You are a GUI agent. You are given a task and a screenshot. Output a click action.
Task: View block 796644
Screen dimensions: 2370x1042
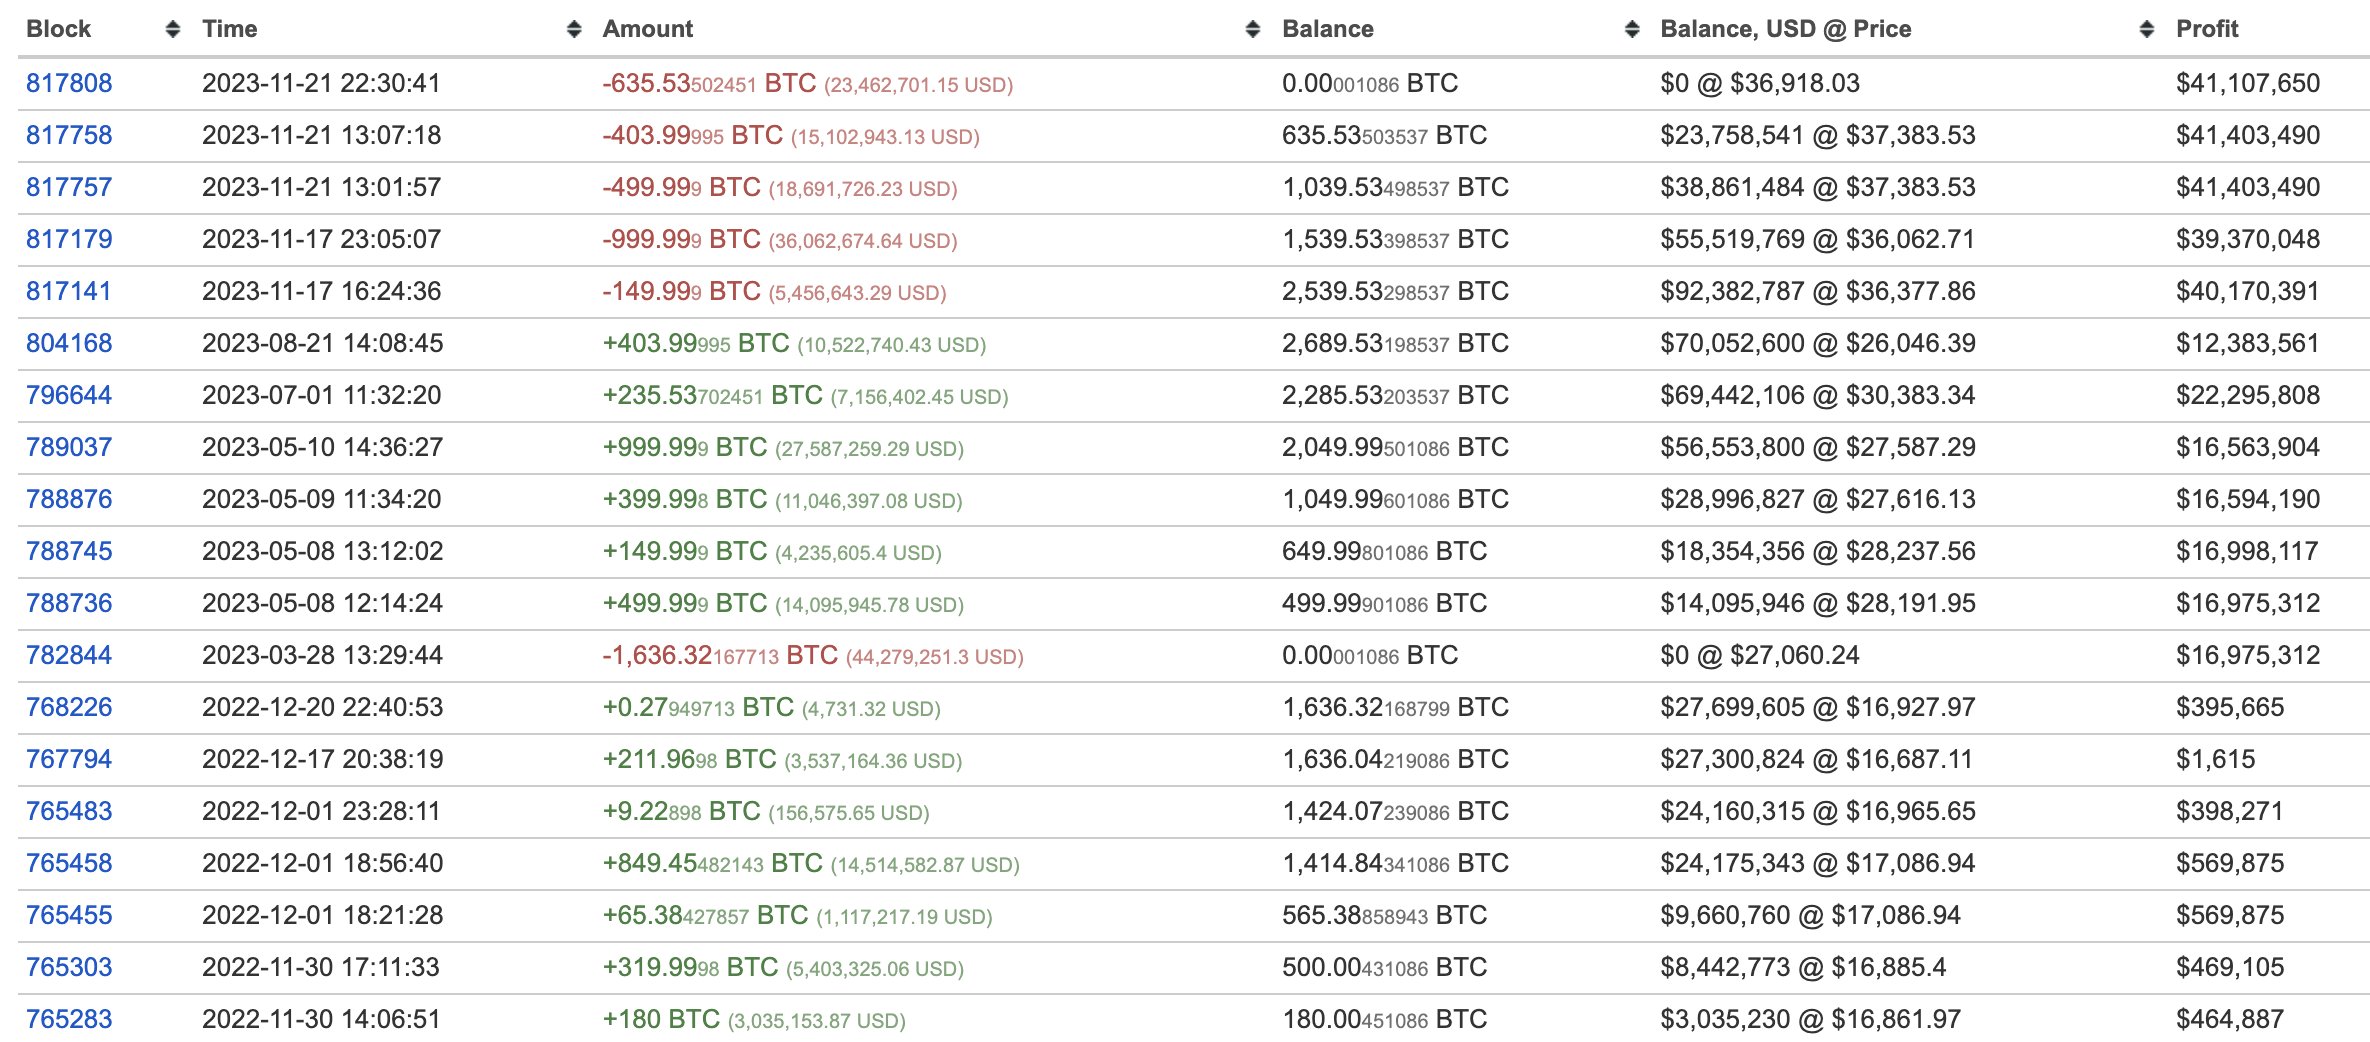point(69,395)
